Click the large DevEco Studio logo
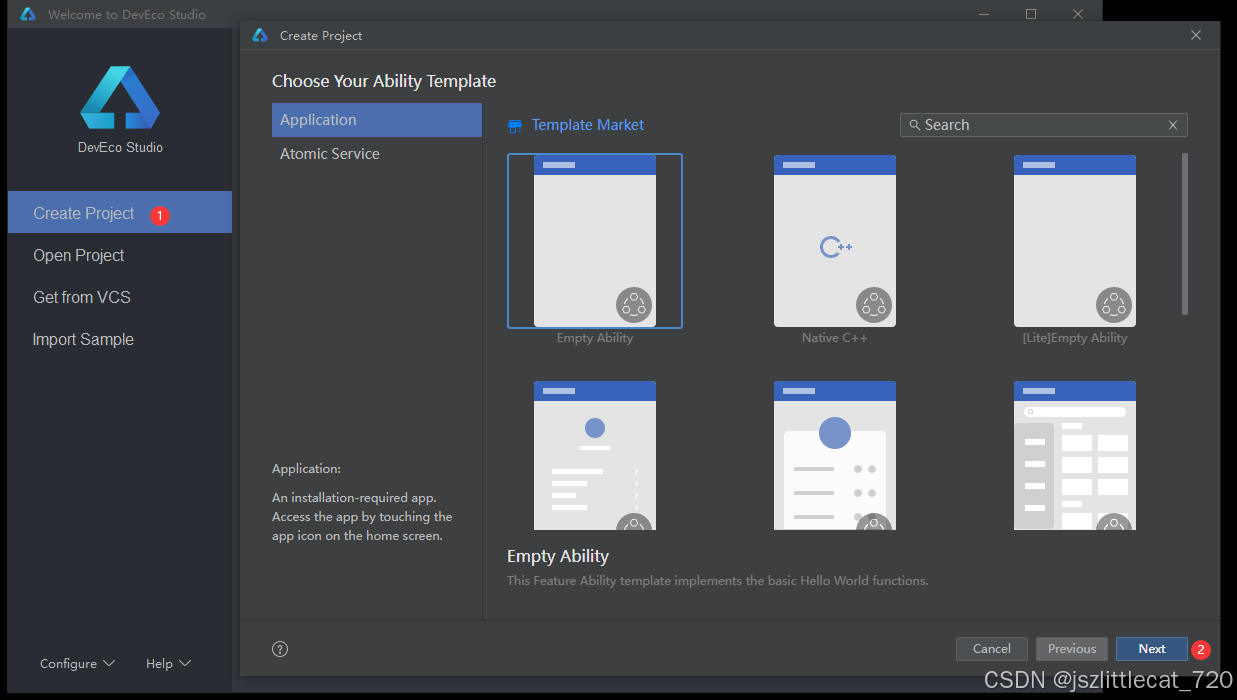This screenshot has width=1237, height=700. [x=120, y=97]
